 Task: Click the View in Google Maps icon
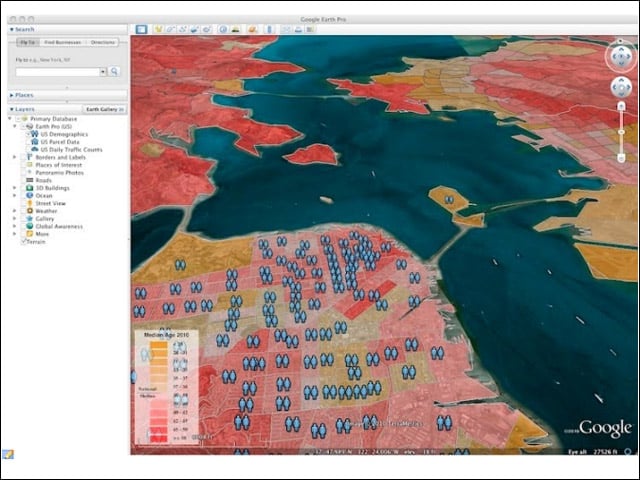coord(311,29)
